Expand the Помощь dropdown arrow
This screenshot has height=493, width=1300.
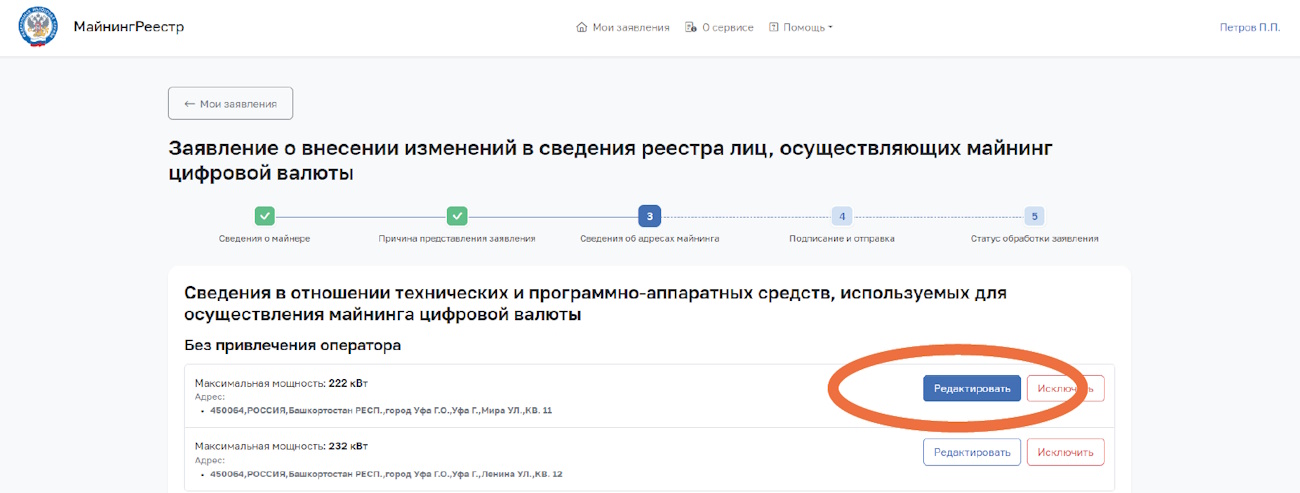click(x=830, y=28)
